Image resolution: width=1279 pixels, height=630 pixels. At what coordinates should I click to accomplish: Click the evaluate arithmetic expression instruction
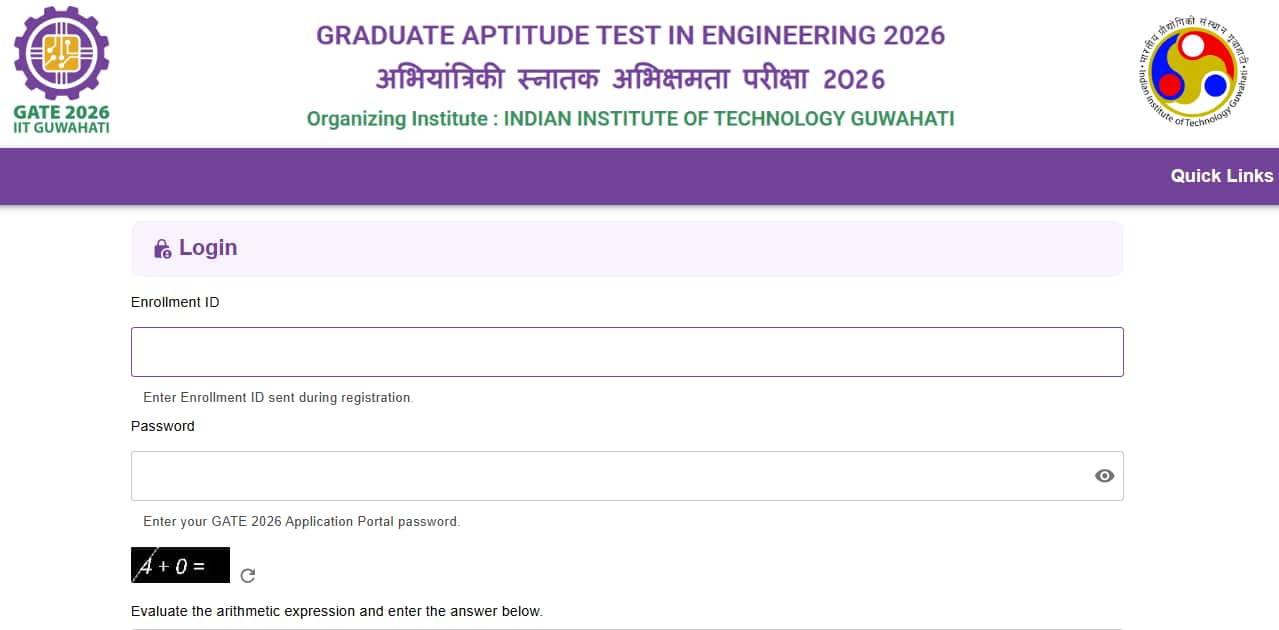click(x=336, y=611)
